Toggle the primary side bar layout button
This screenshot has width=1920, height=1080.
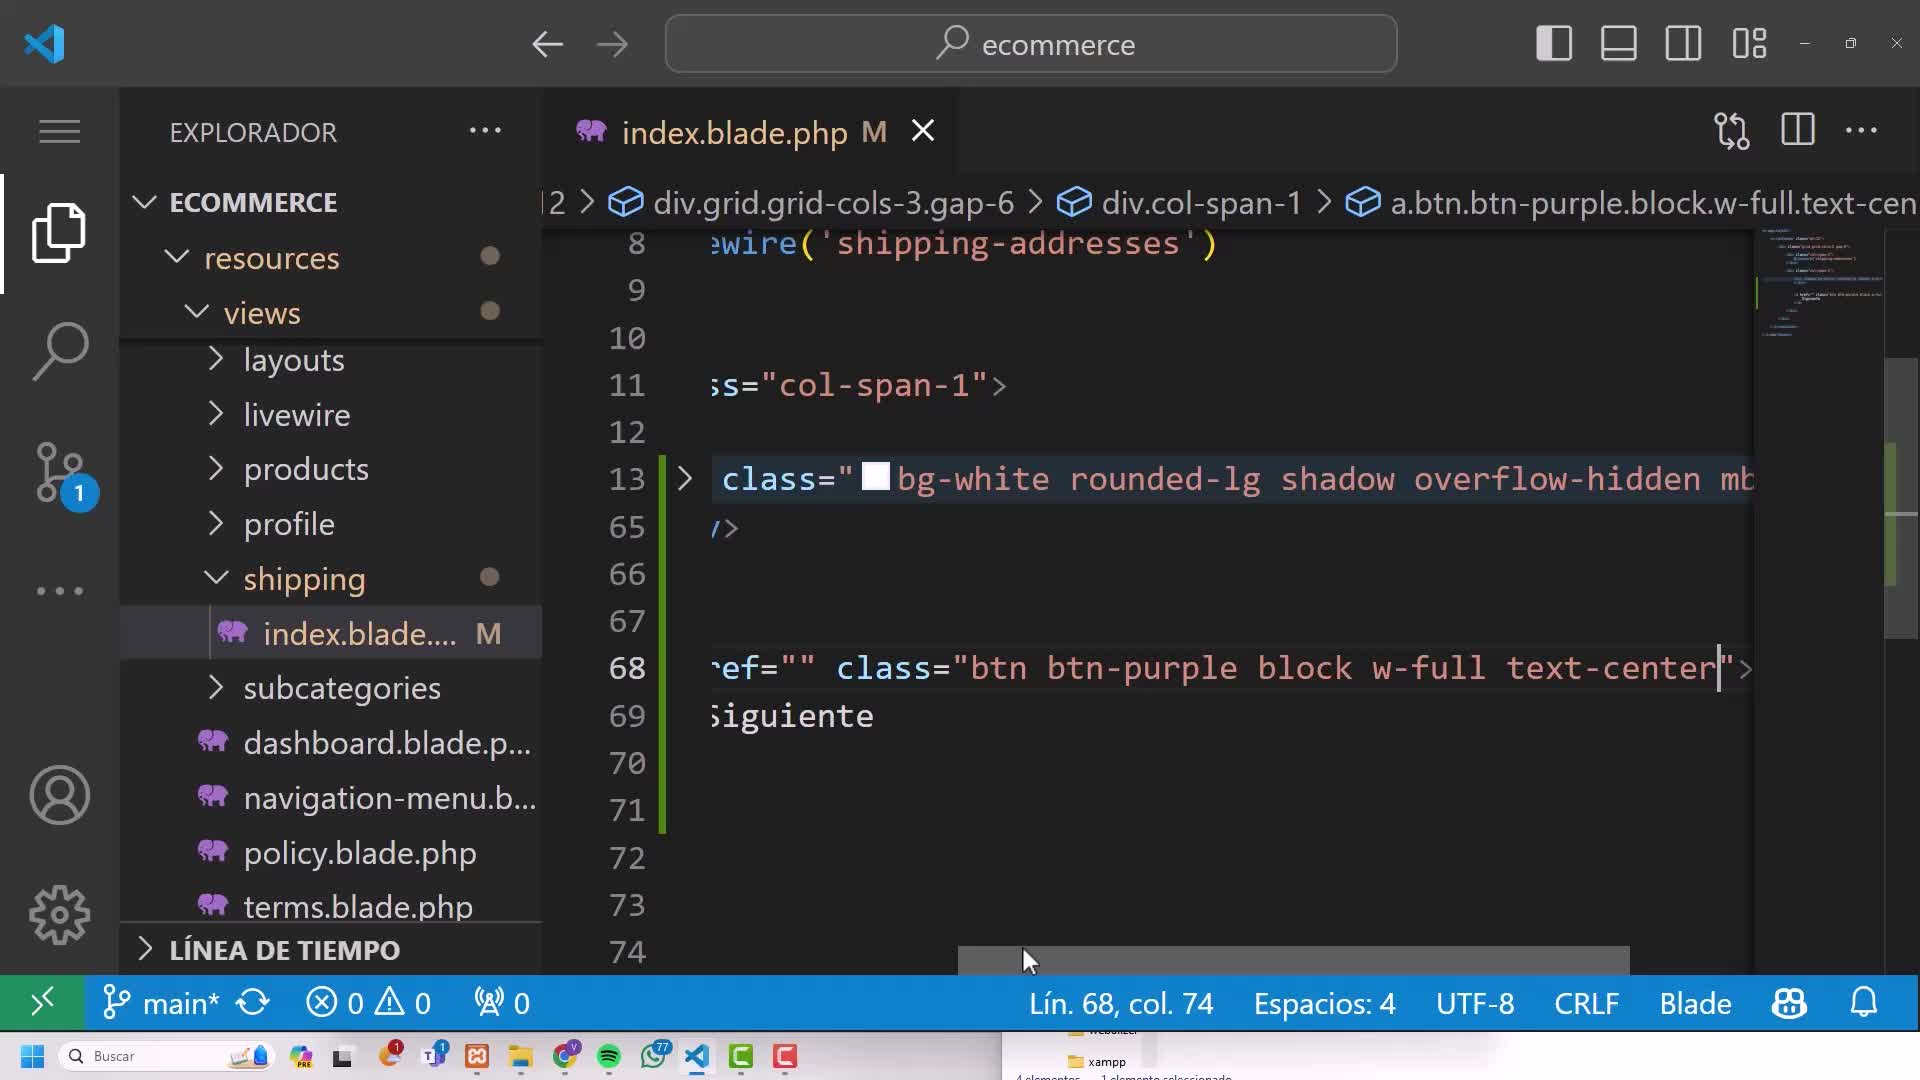(x=1553, y=44)
